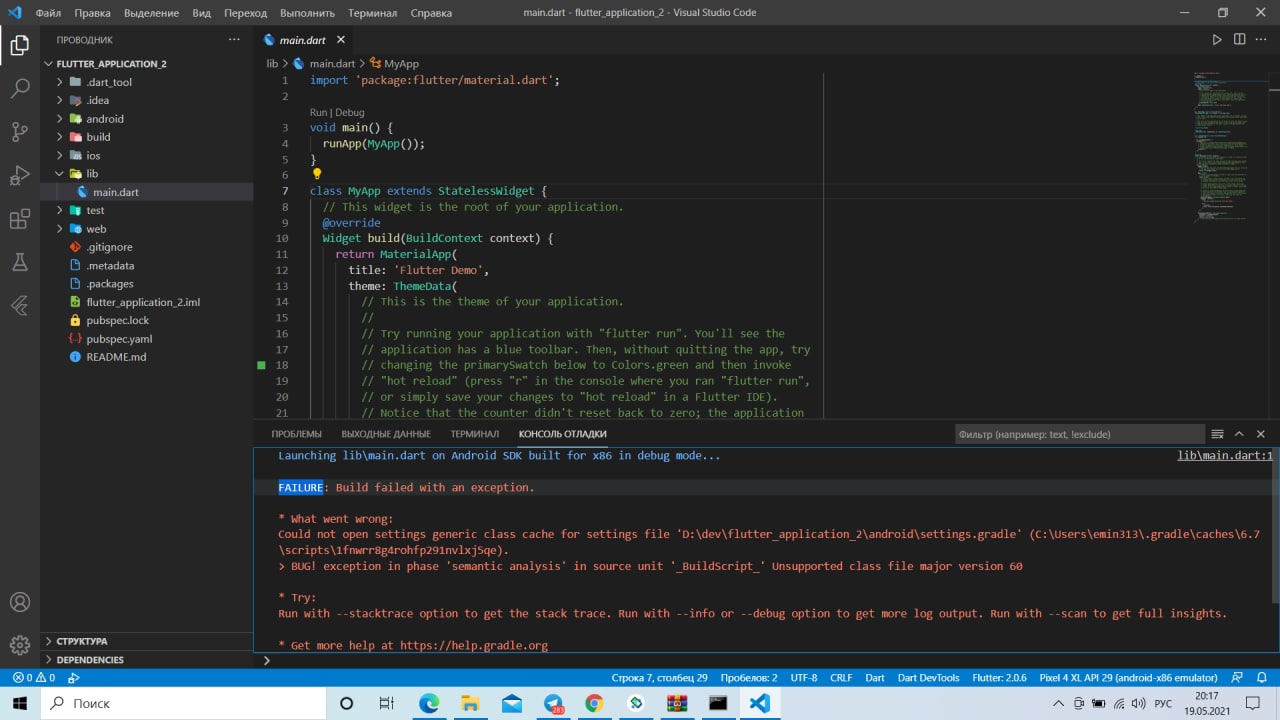Image resolution: width=1280 pixels, height=720 pixels.
Task: Open the Manage gear icon
Action: [x=20, y=645]
